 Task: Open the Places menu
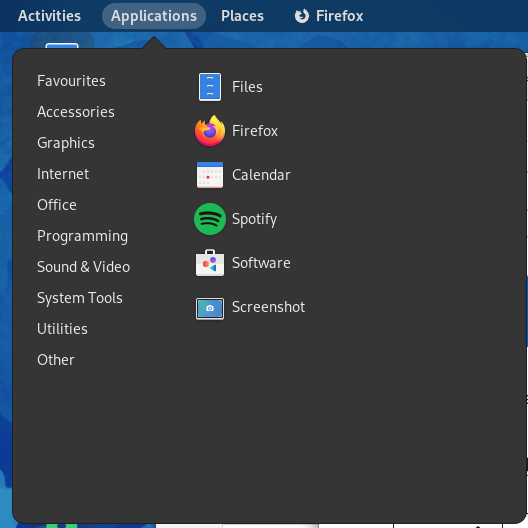pos(242,16)
